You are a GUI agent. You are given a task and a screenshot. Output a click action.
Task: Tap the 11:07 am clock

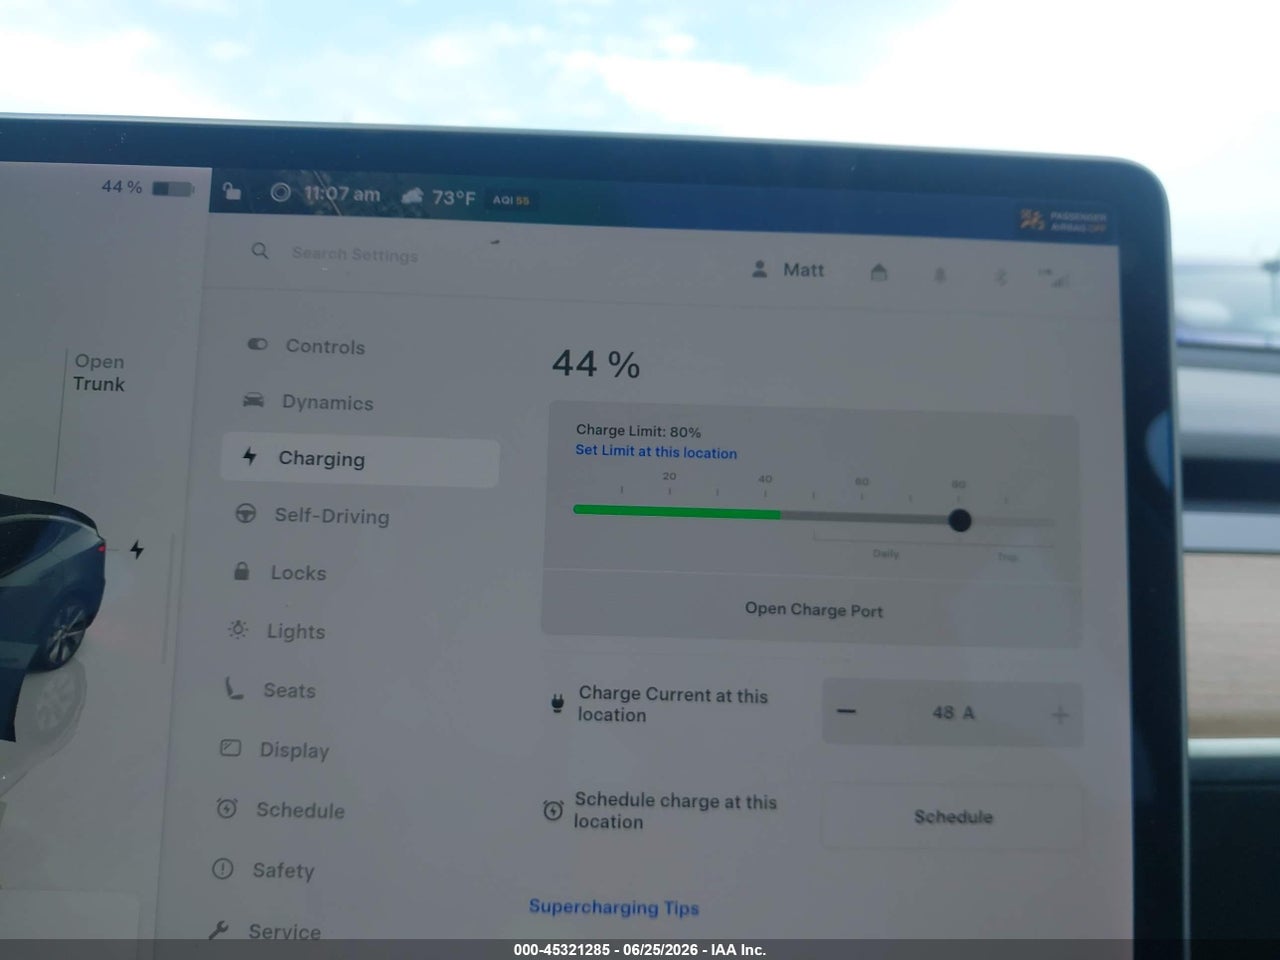342,194
